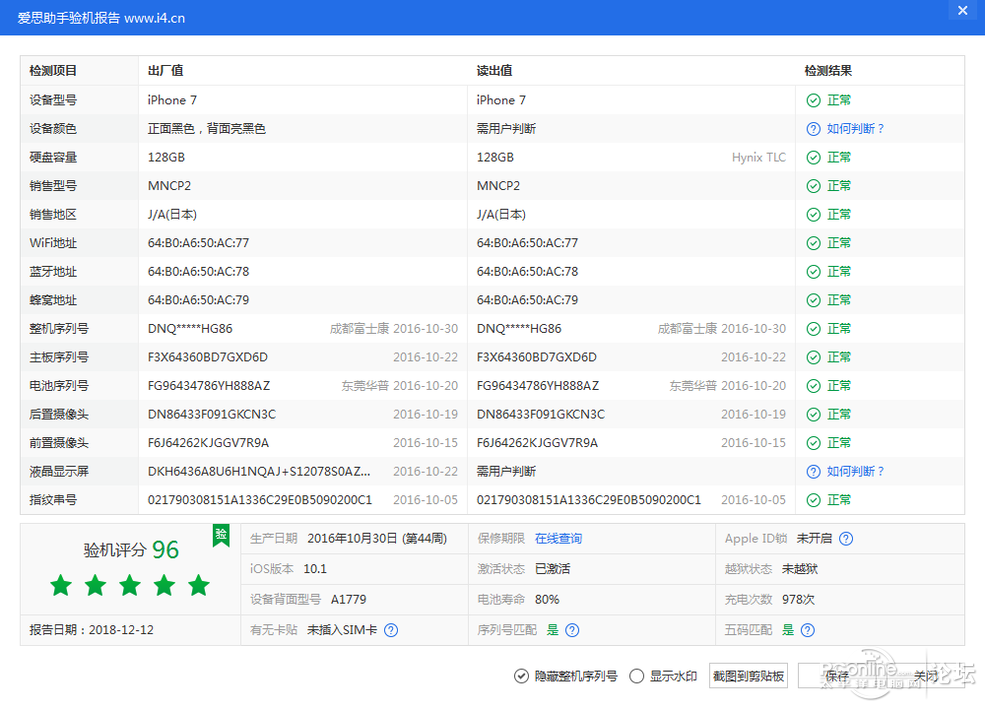Select the 验机评分 96 score text
Image resolution: width=985 pixels, height=709 pixels.
tap(131, 550)
